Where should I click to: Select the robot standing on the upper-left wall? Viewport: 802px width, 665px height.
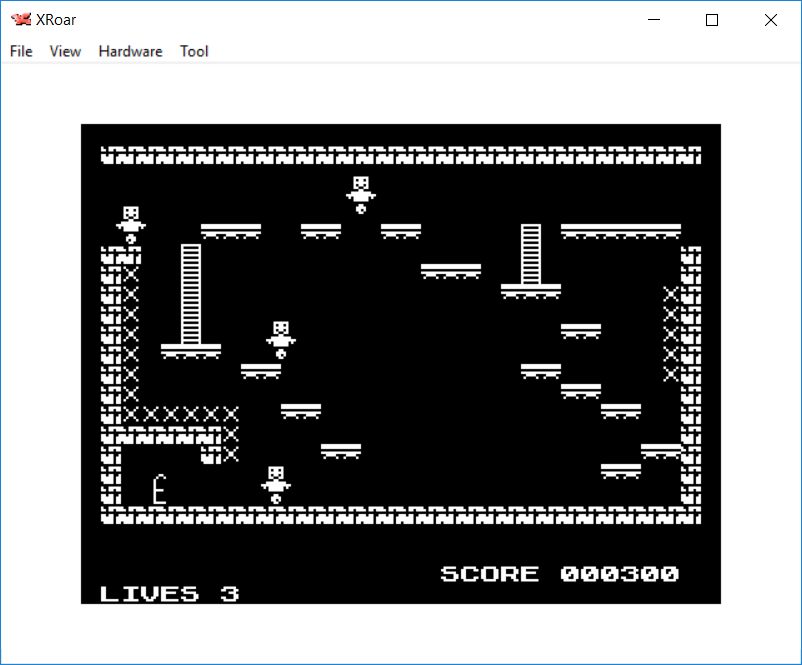[130, 225]
